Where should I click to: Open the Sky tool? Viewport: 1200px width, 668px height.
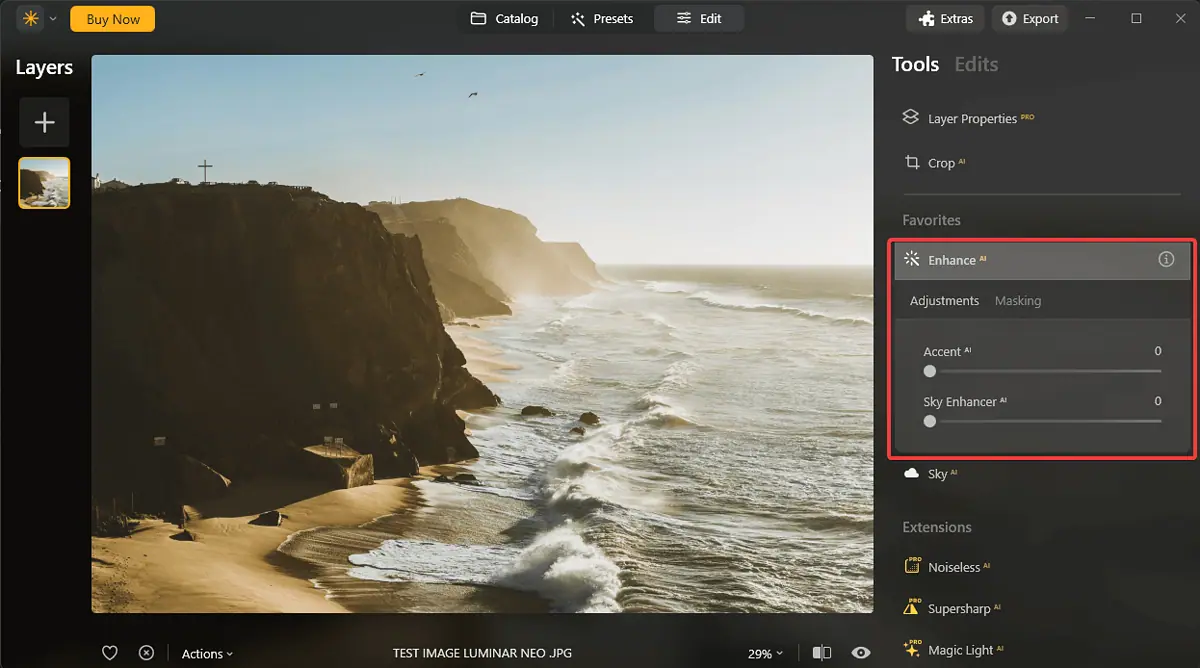coord(936,474)
